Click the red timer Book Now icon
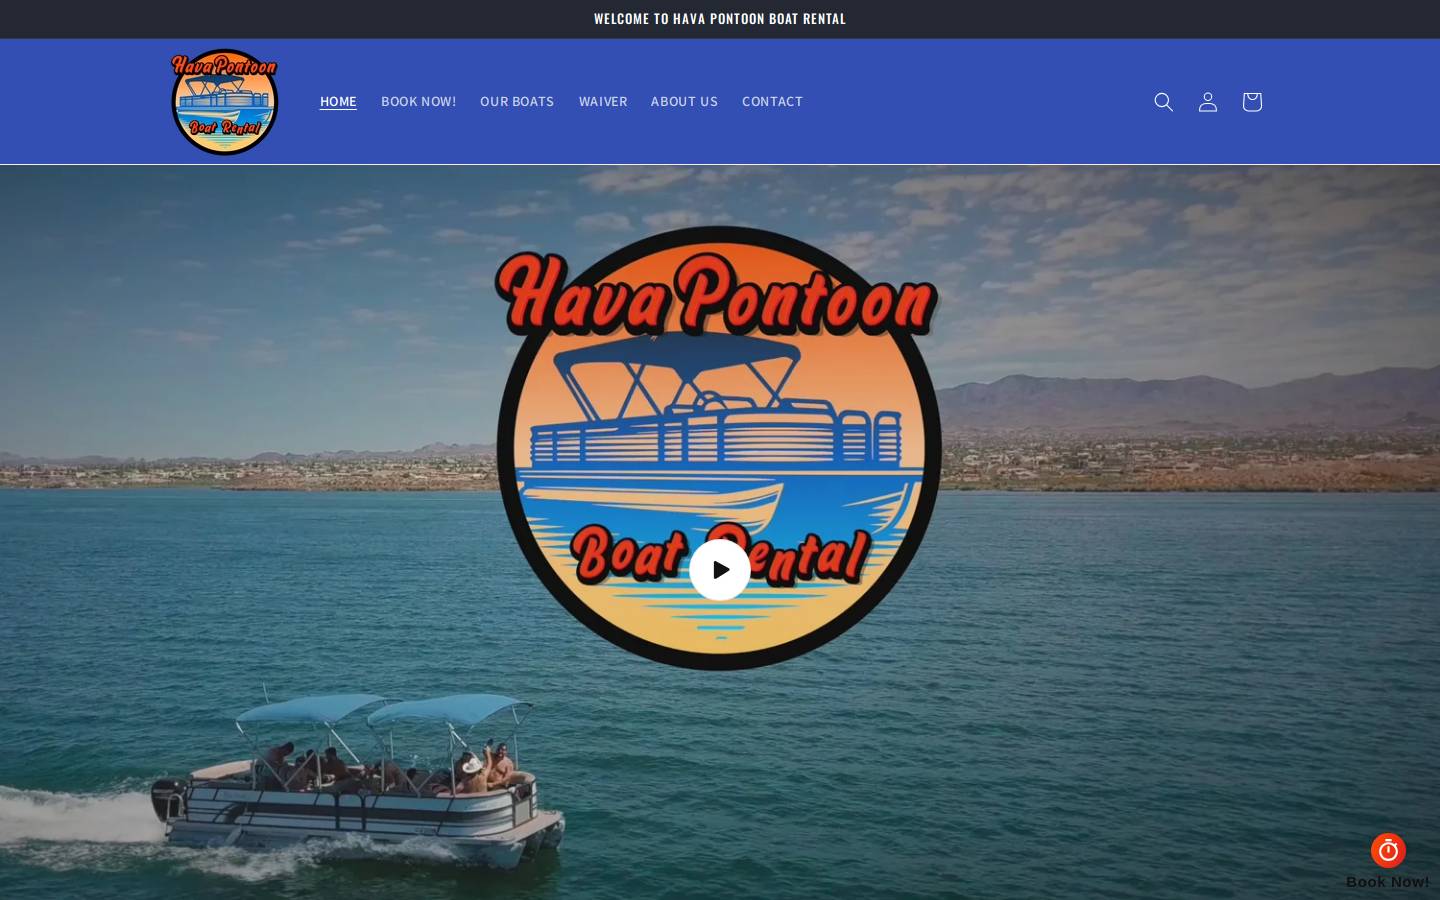The image size is (1440, 900). 1388,850
